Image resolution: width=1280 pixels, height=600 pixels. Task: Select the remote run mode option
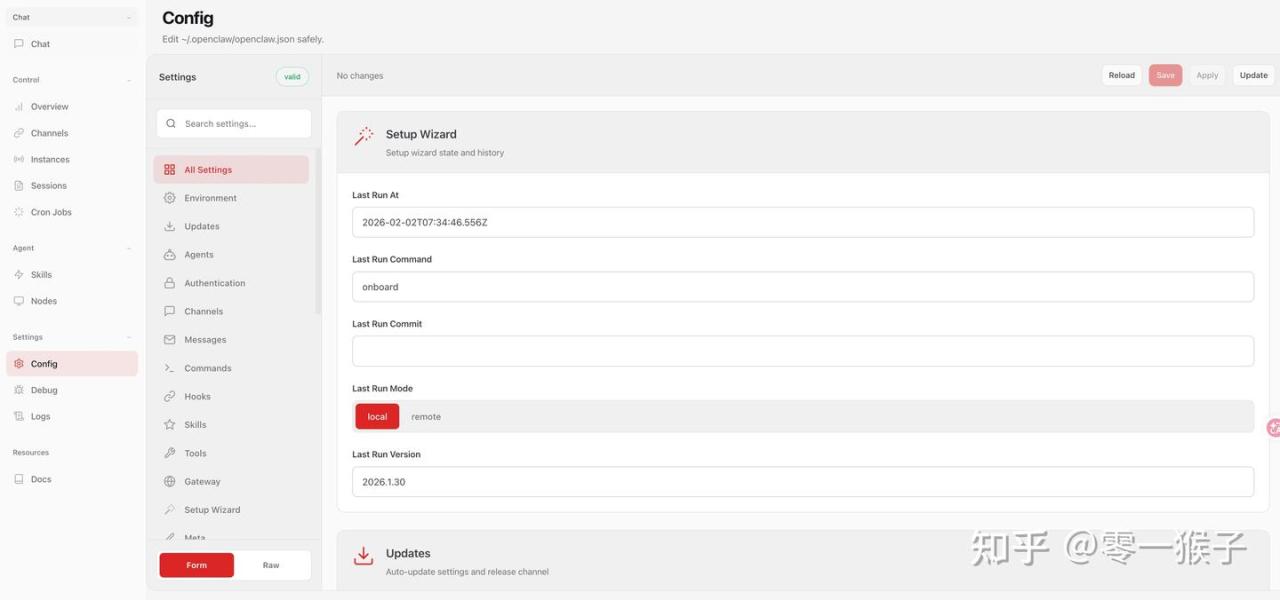[x=426, y=417]
